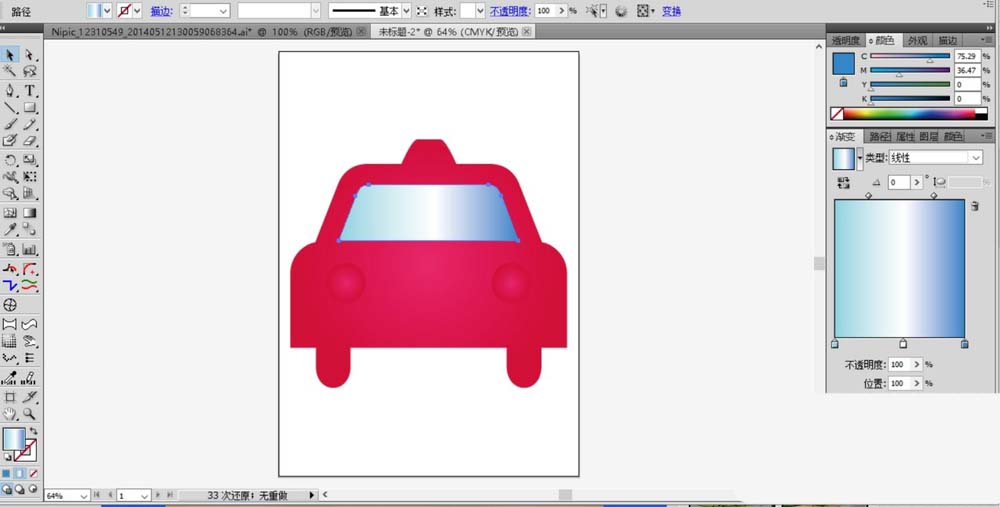Select the Gradient tool in toolbox
1000x507 pixels.
pyautogui.click(x=29, y=212)
